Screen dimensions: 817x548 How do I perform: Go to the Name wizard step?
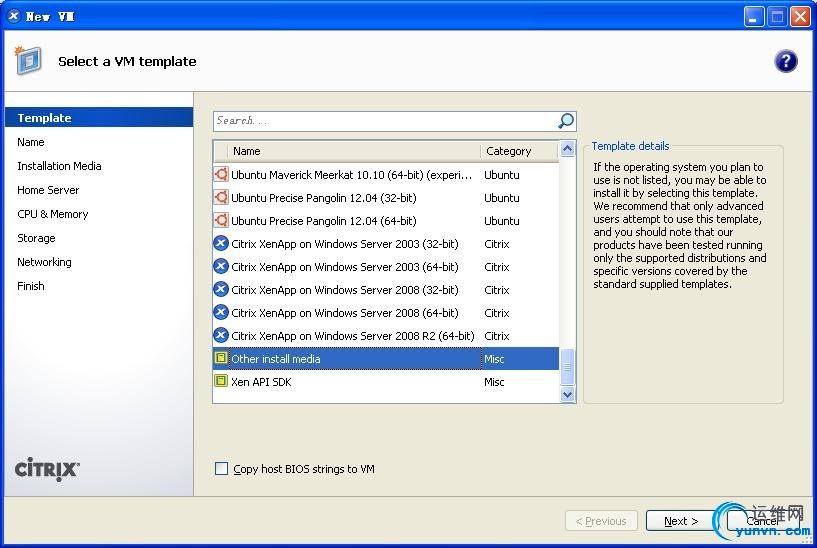(x=31, y=142)
